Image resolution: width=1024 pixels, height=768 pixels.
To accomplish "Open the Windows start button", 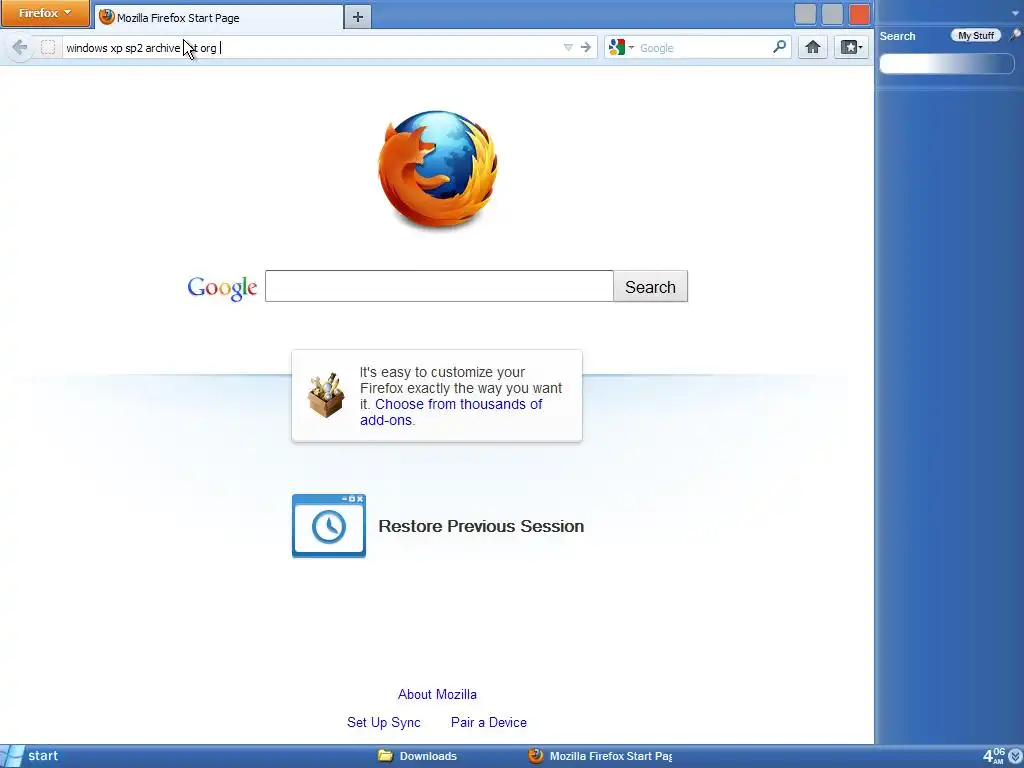I will tap(31, 756).
